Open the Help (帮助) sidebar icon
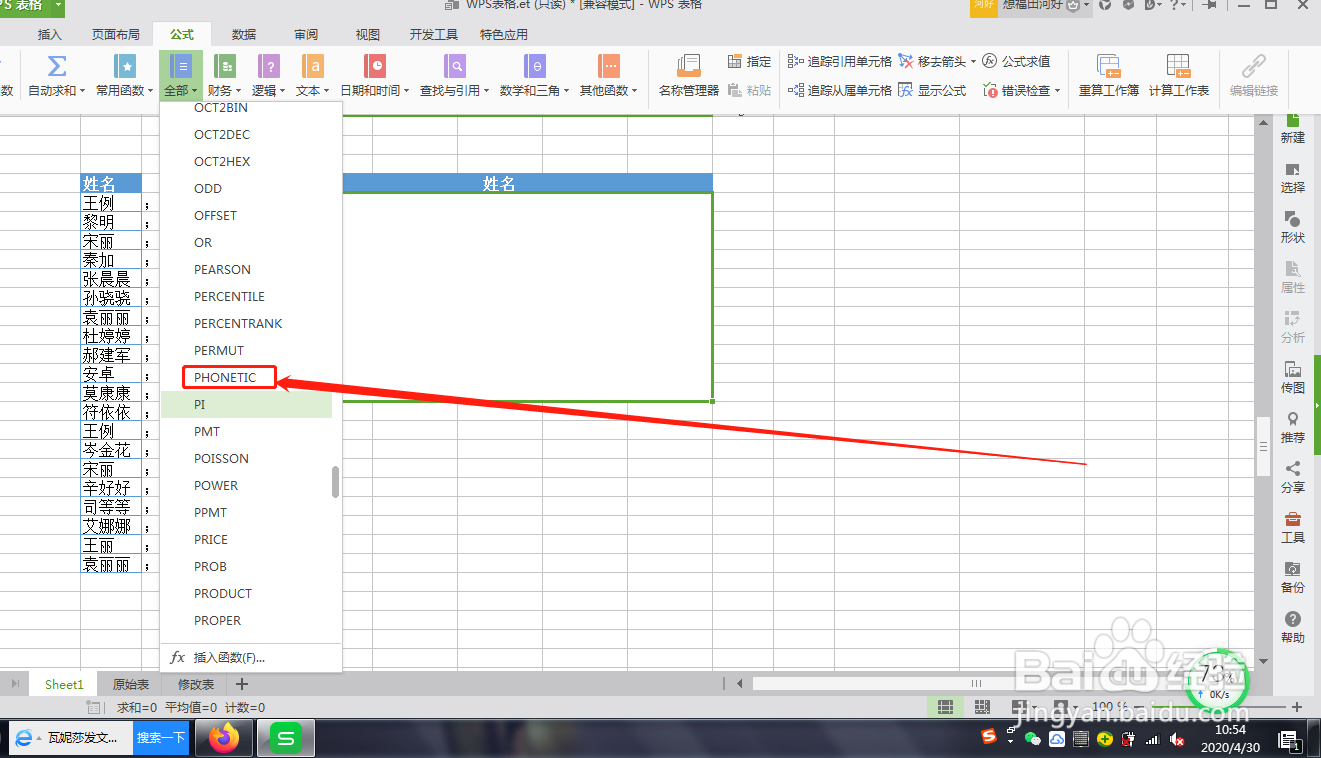 click(1293, 628)
